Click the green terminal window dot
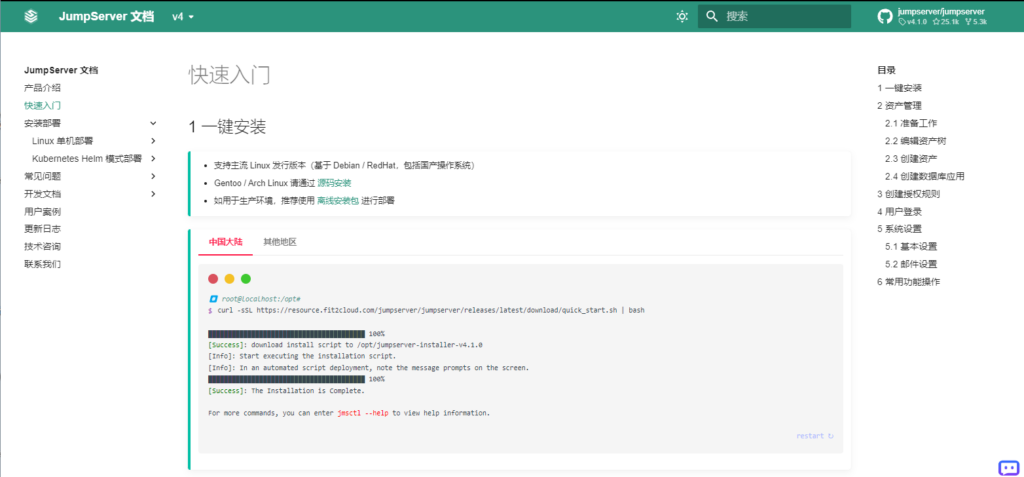 tap(246, 279)
